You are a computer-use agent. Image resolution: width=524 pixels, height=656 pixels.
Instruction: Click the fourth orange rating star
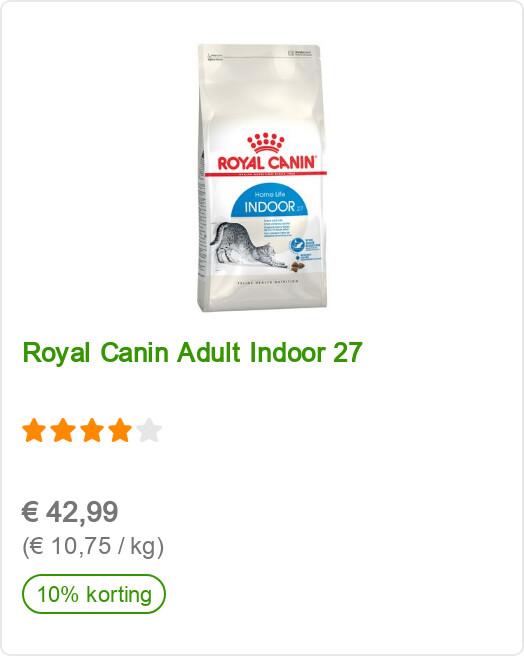121,430
